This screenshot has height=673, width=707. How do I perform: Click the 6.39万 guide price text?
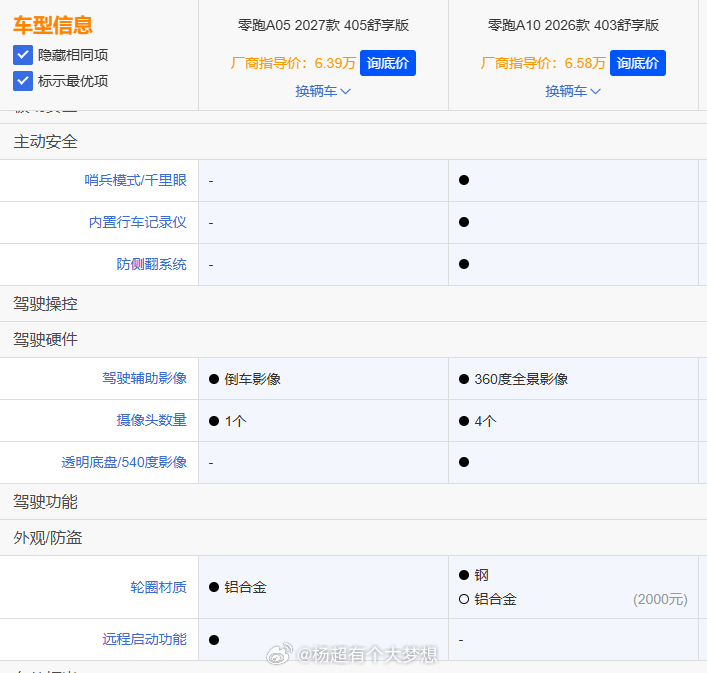click(x=335, y=63)
